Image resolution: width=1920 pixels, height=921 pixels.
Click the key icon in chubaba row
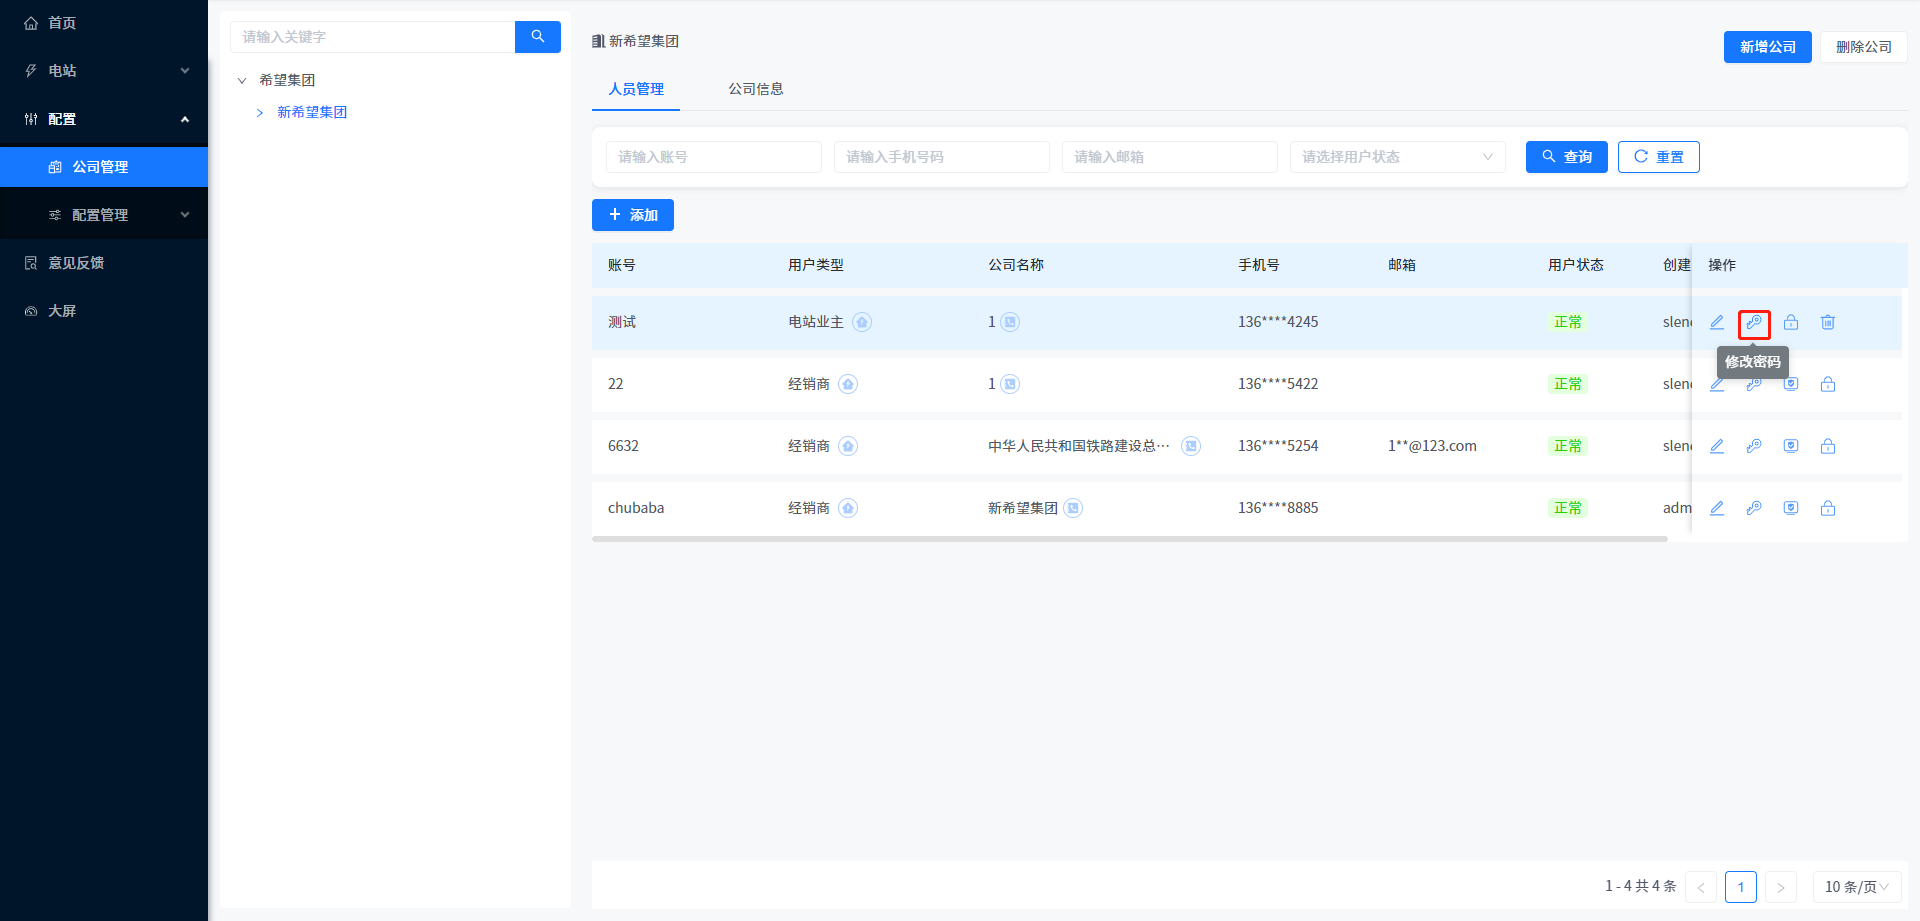(x=1754, y=508)
